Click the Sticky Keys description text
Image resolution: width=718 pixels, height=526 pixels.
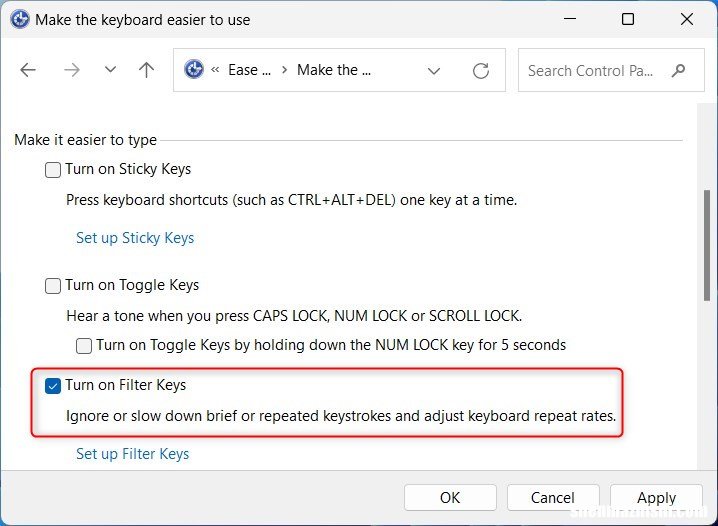(292, 200)
